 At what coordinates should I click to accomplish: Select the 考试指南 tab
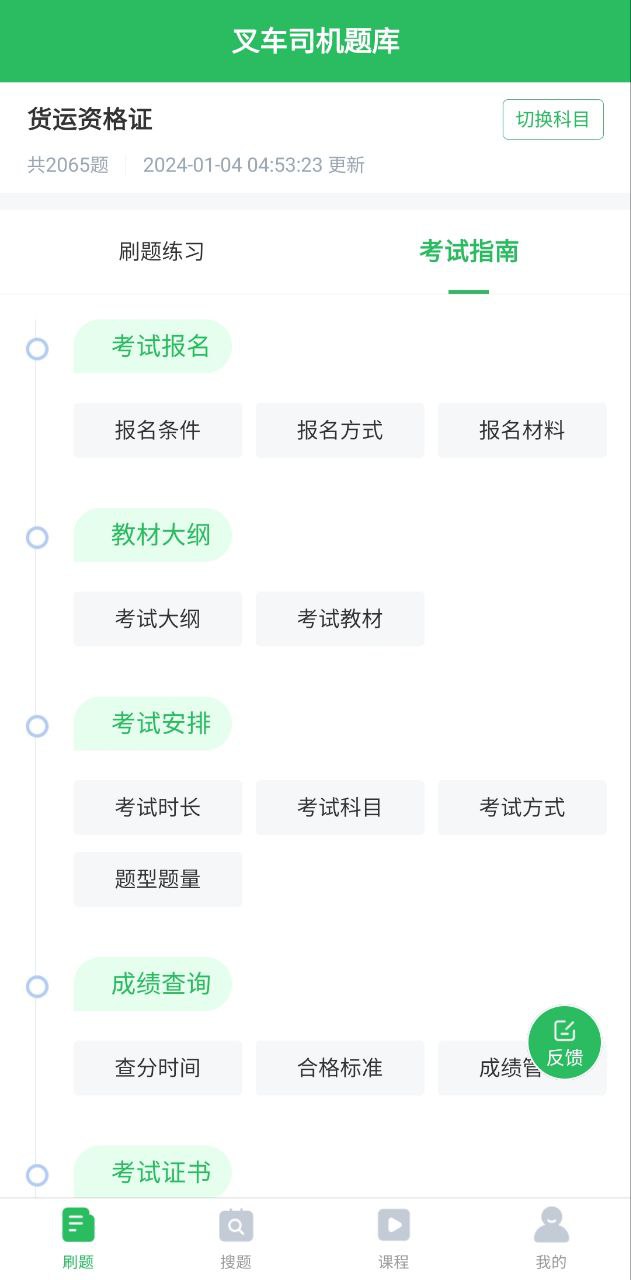point(469,251)
